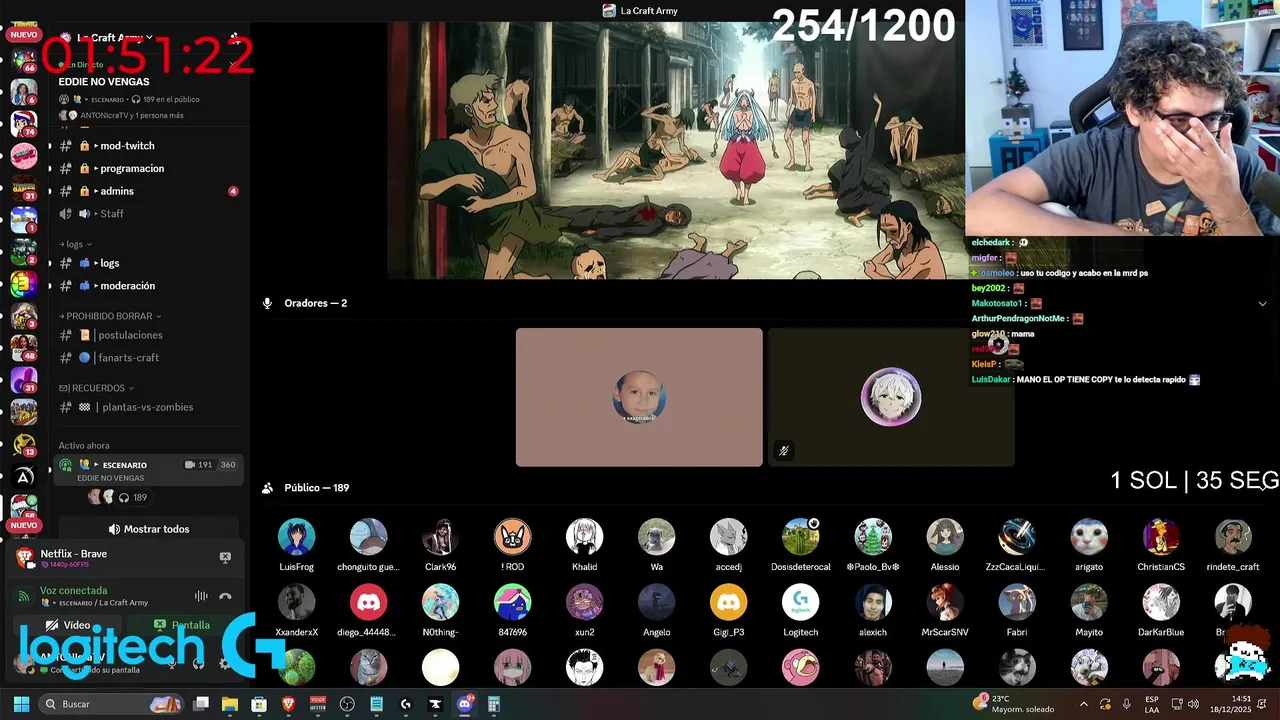Click the muted speaker tile, anime avatar
The image size is (1280, 720).
pyautogui.click(x=891, y=397)
